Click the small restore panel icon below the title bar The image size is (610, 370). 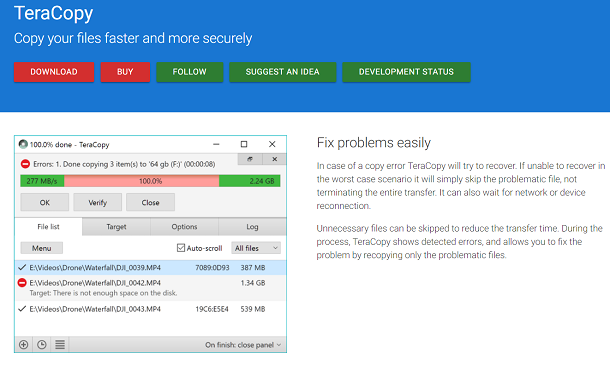pyautogui.click(x=250, y=159)
